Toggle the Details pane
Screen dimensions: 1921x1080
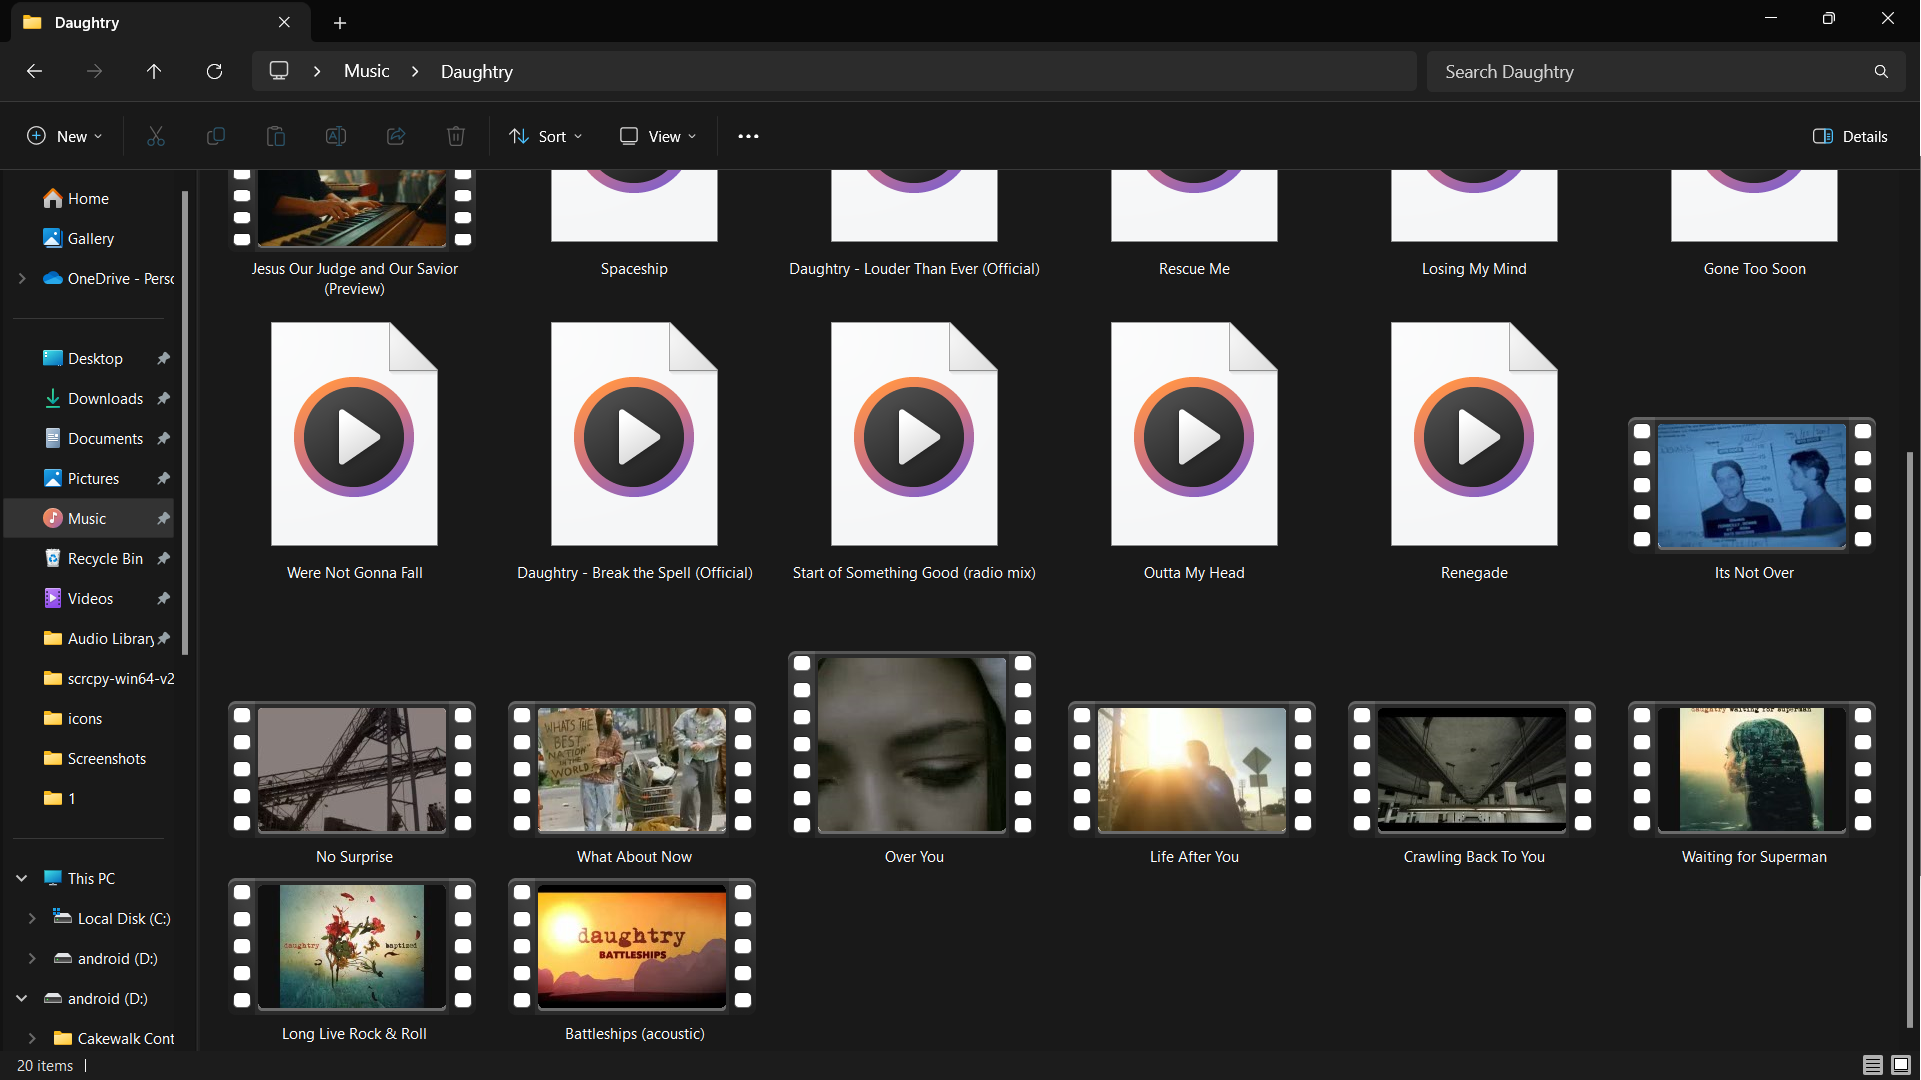(x=1850, y=136)
